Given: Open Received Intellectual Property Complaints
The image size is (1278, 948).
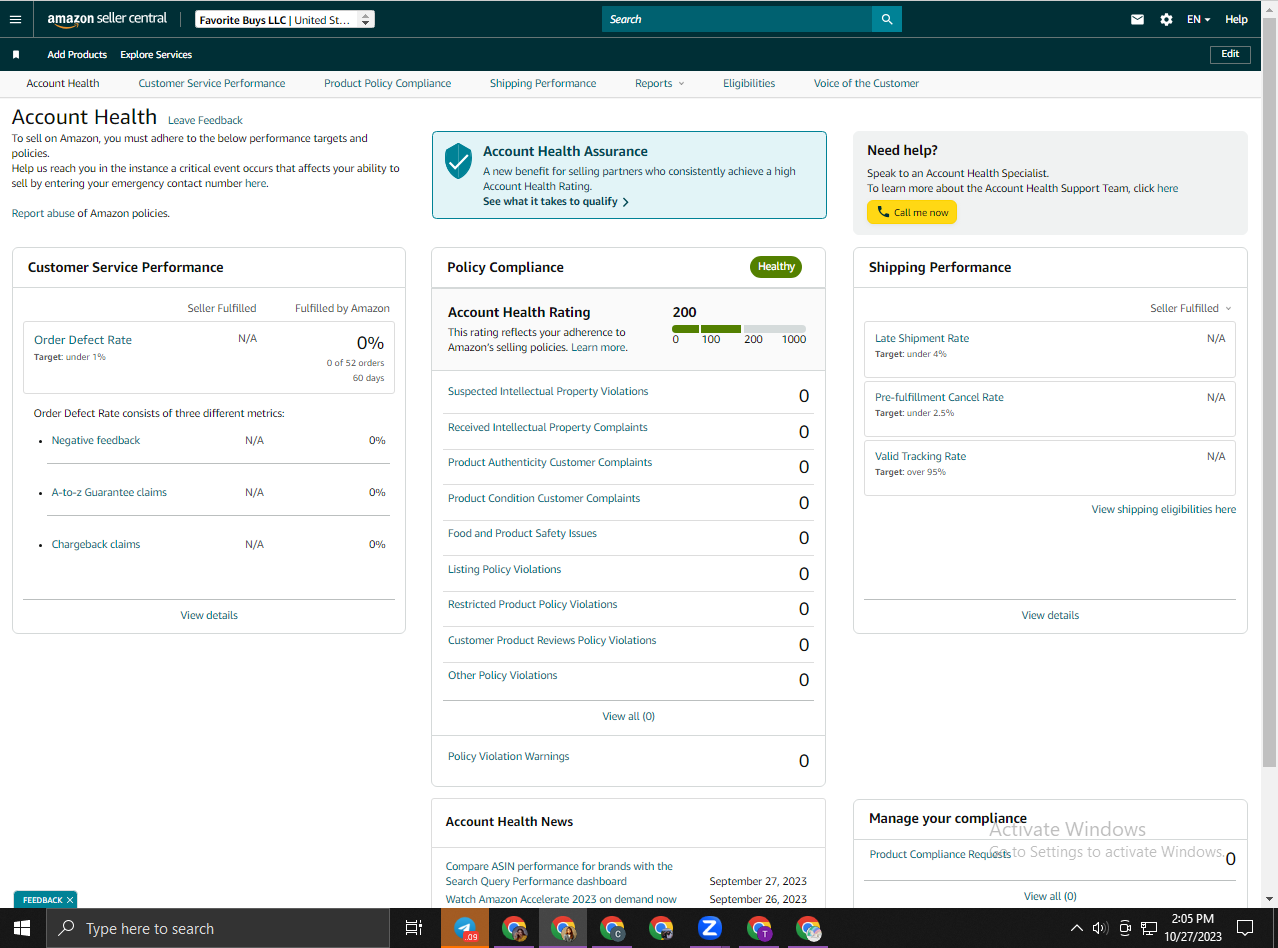Looking at the screenshot, I should click(x=548, y=428).
